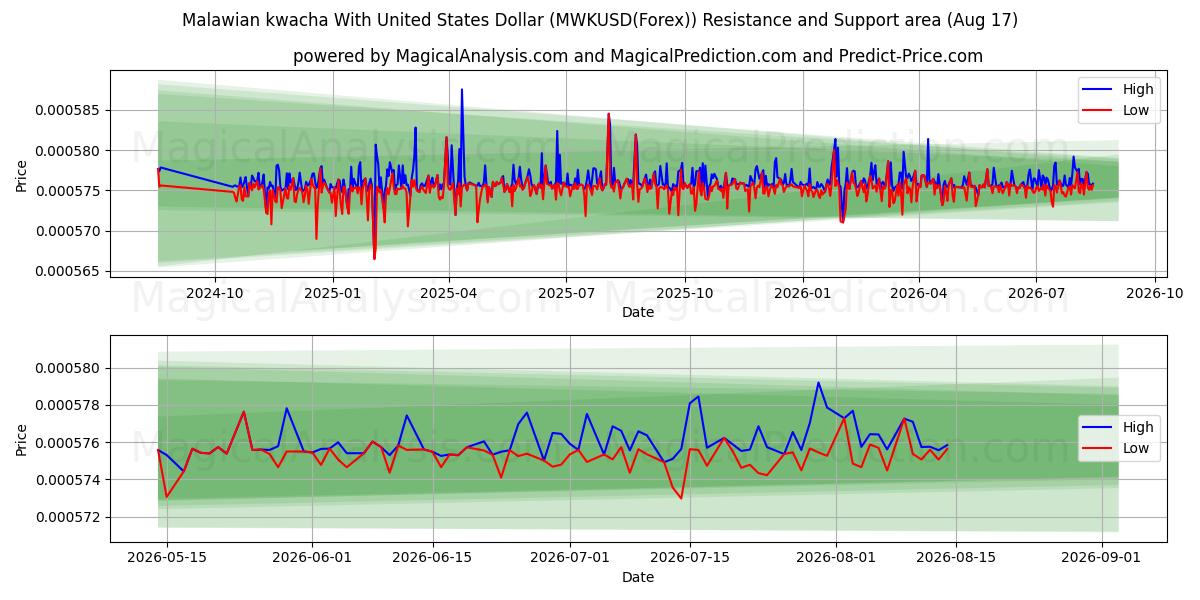Click the 2026-06-15 tick label
Screen dimensions: 1200x600
coord(432,558)
